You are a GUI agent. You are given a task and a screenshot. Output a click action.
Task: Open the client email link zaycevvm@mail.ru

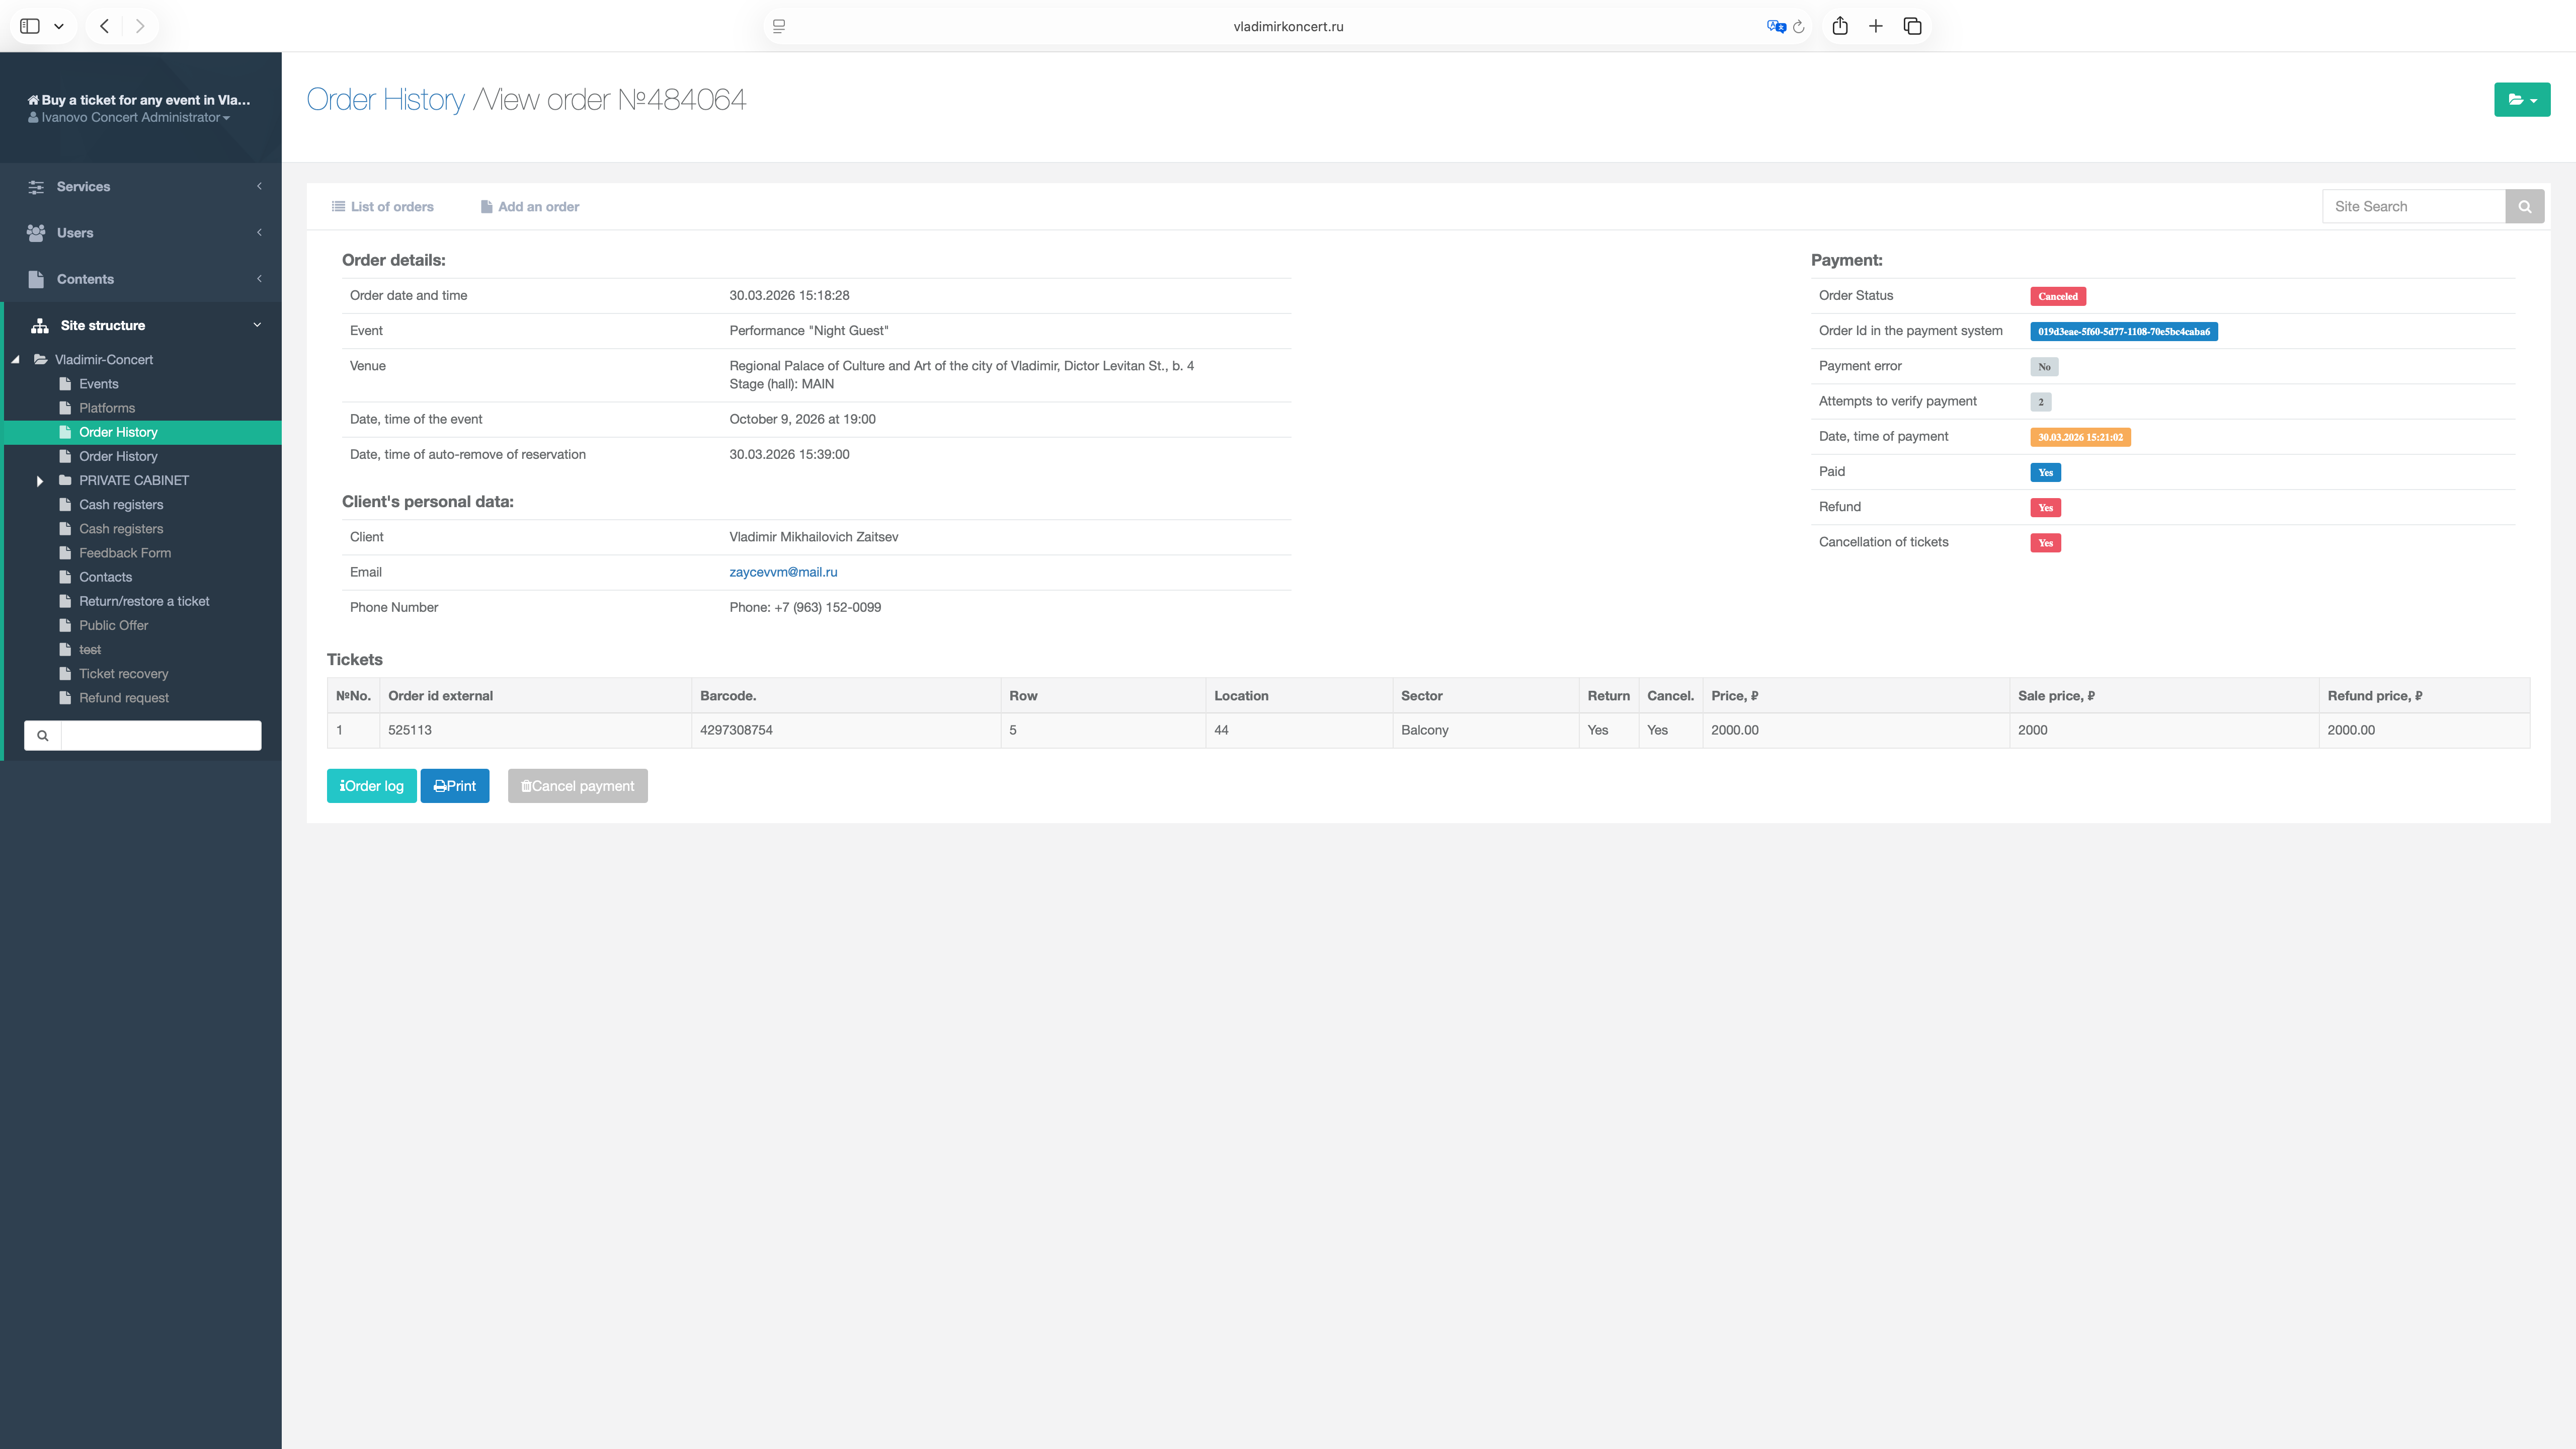(x=783, y=572)
